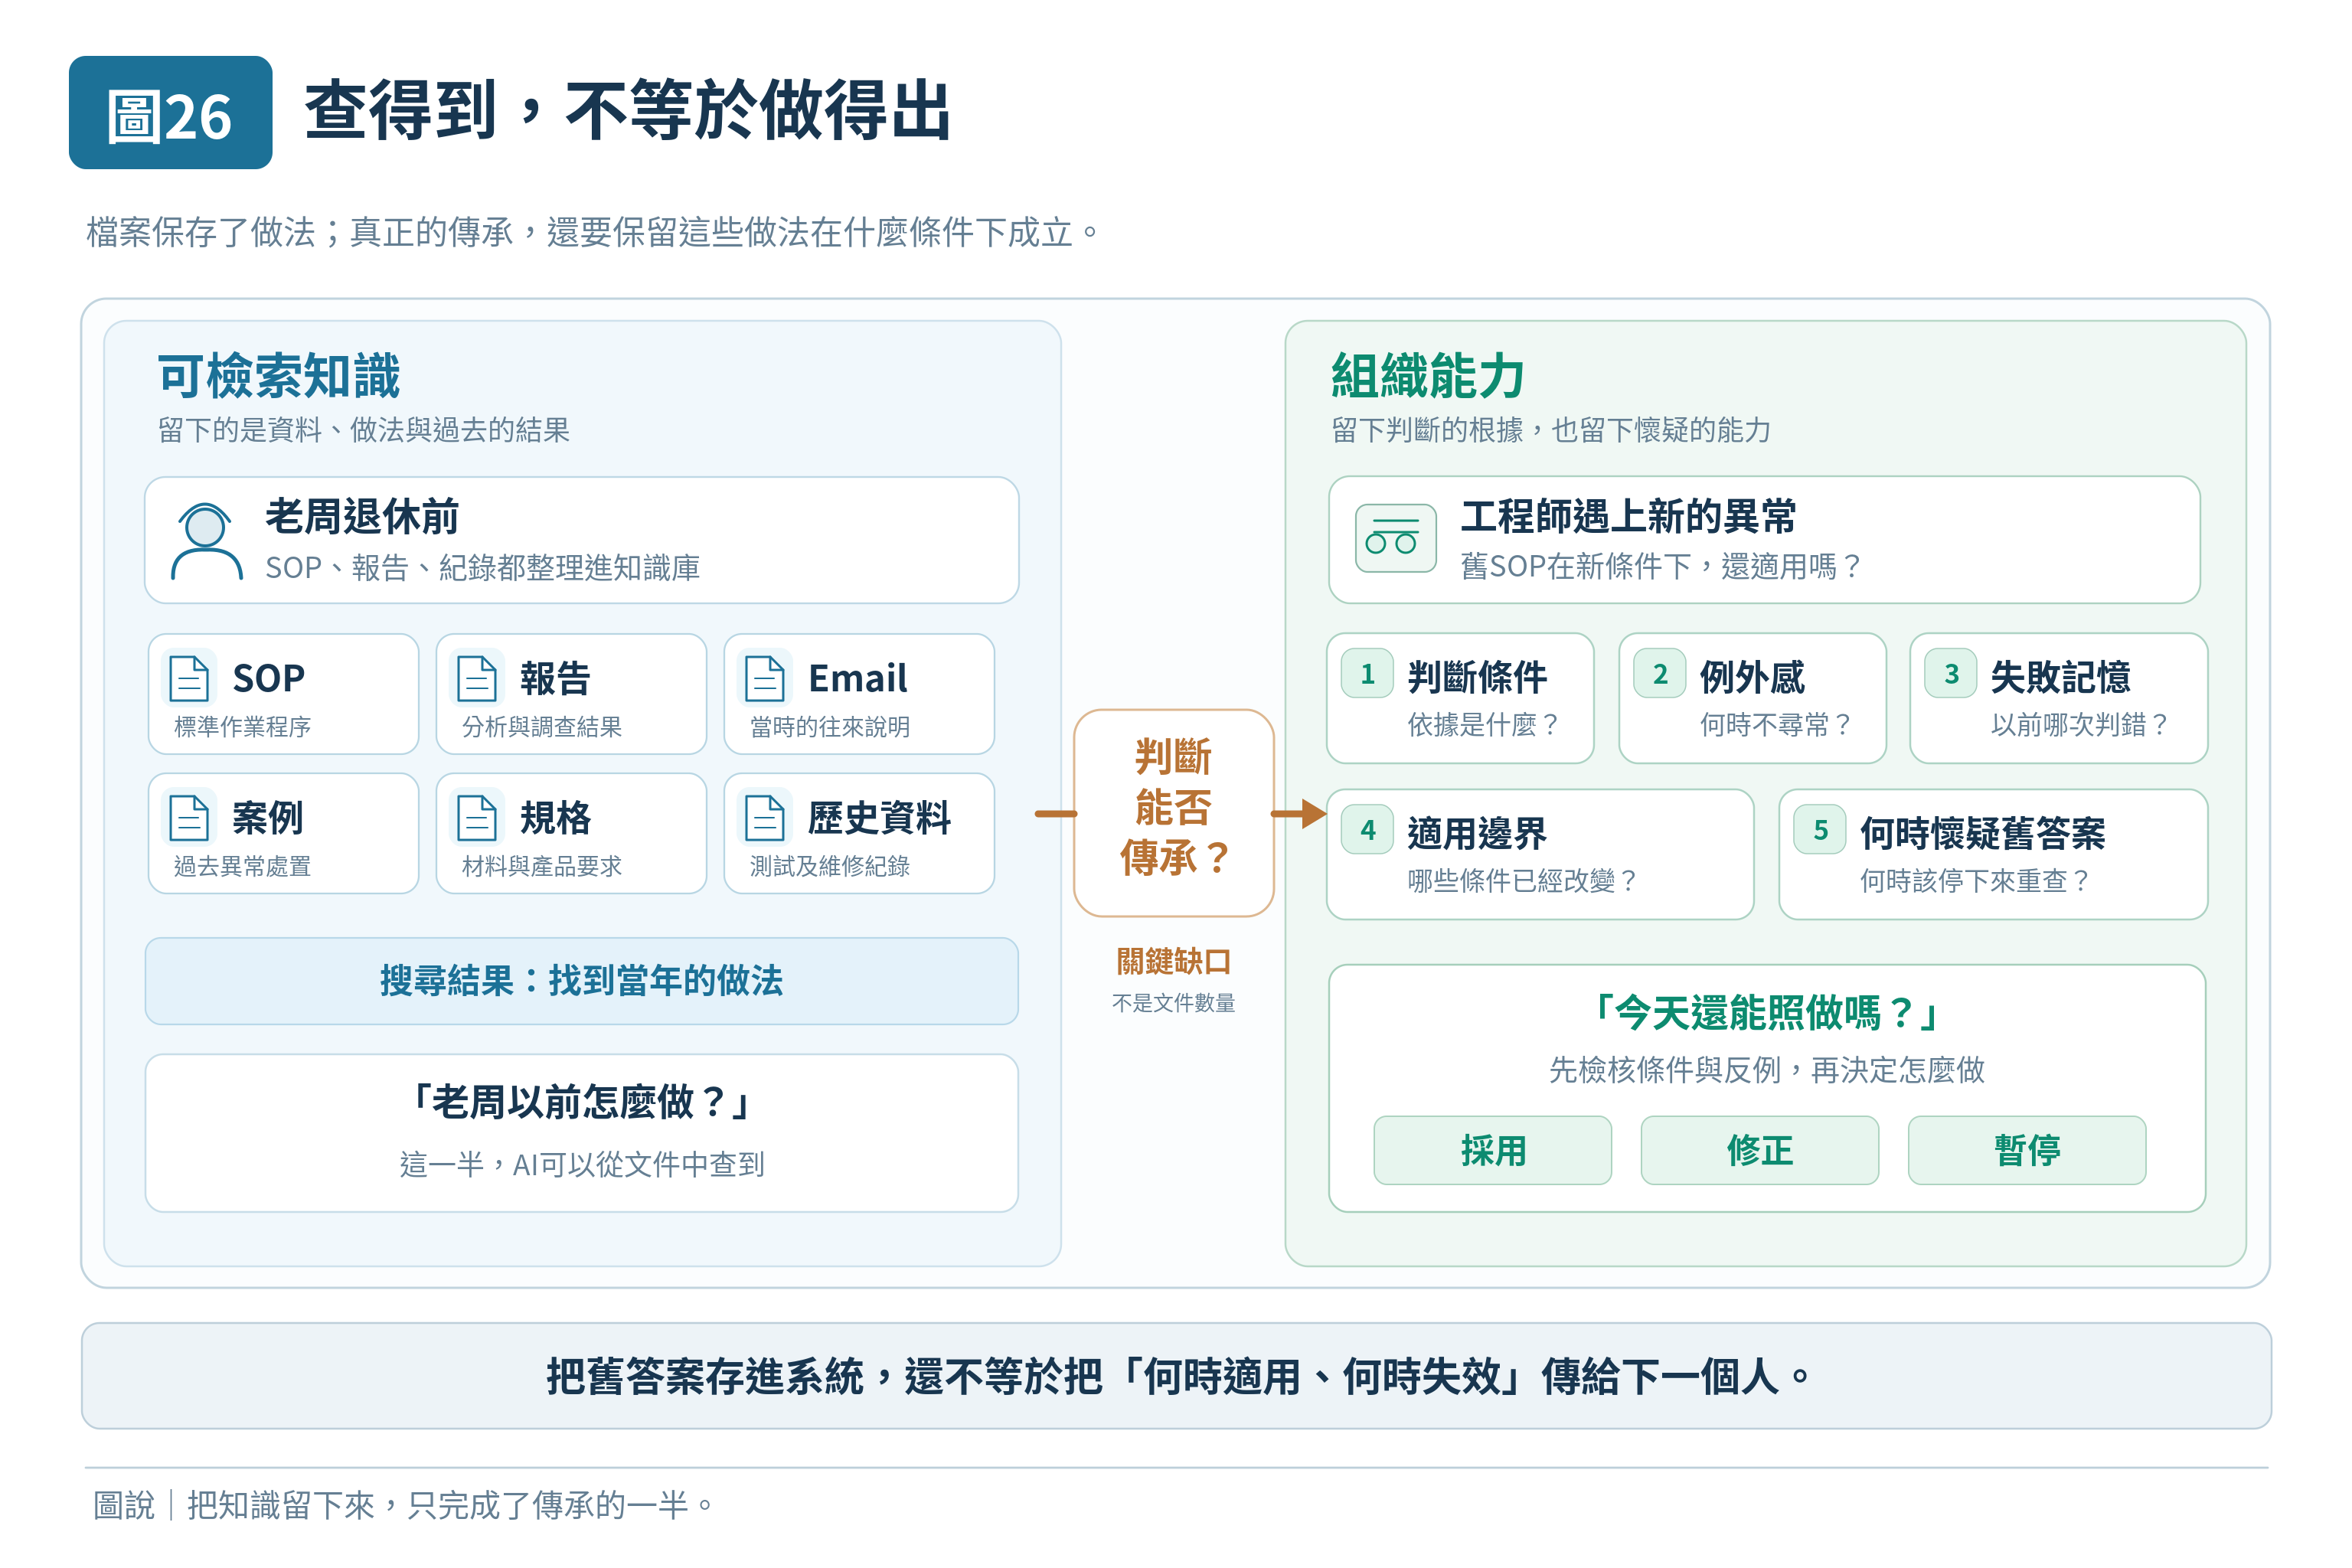Click the 「老周以前怎麼做？」 card
This screenshot has height=1568, width=2352.
coord(581,1132)
